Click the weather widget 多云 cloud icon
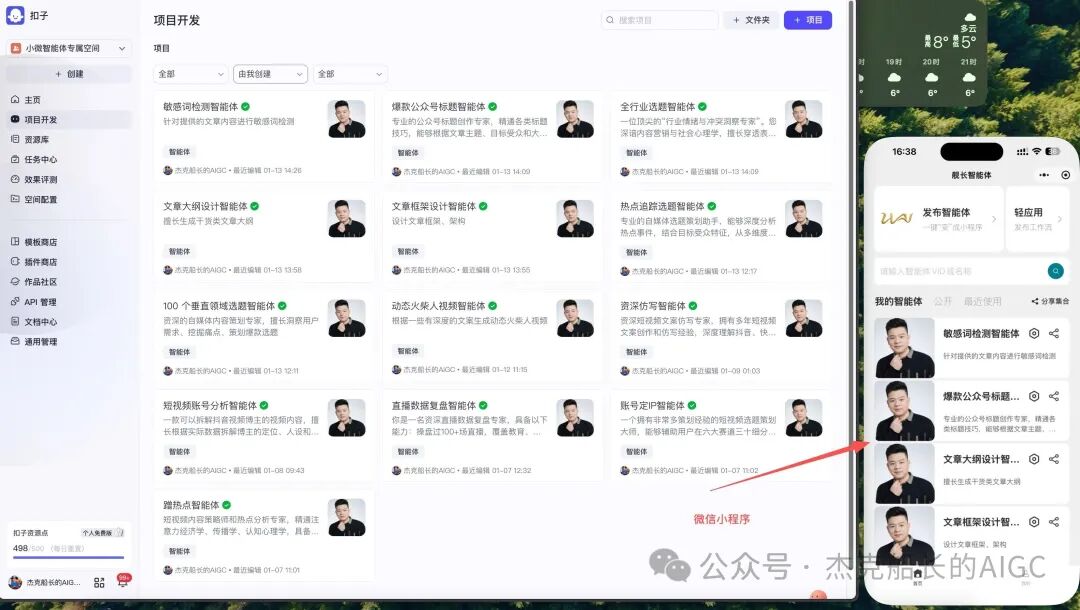Screen dimensions: 1080x610 tap(970, 17)
